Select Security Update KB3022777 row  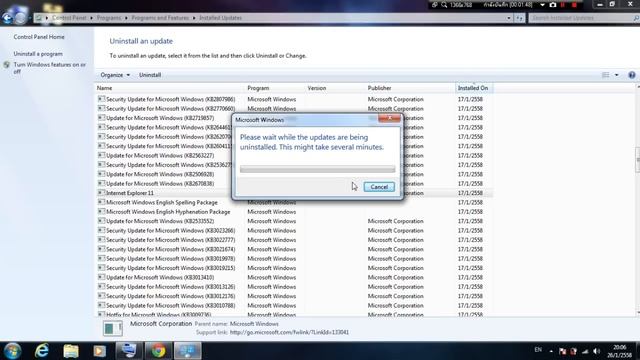(x=294, y=240)
